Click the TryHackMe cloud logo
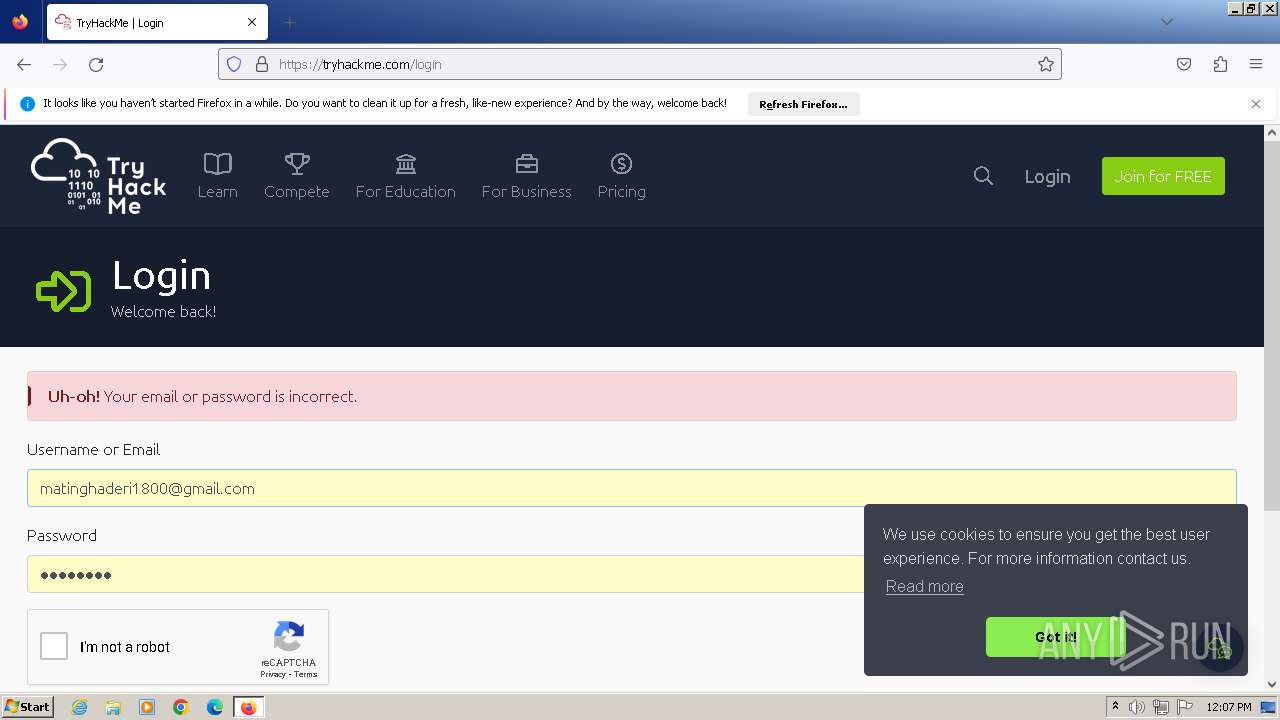 (98, 176)
